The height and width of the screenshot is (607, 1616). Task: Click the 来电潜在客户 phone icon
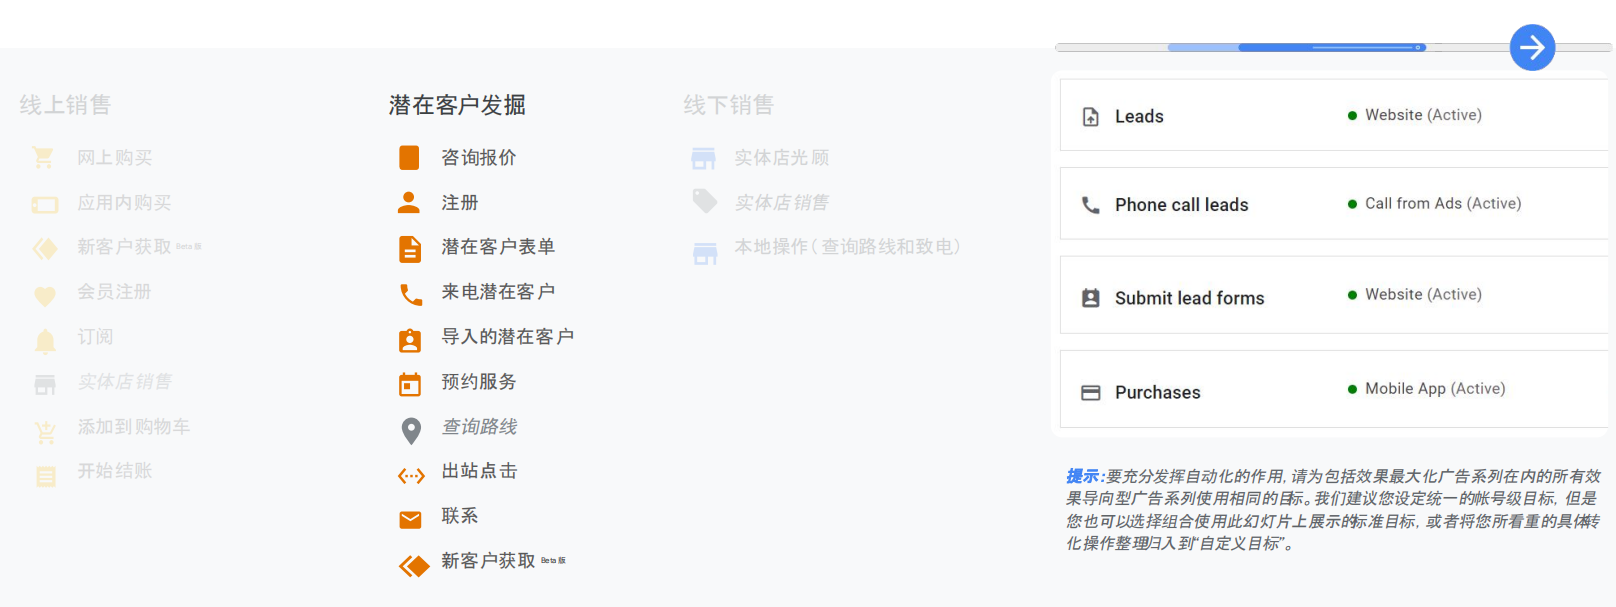coord(410,293)
